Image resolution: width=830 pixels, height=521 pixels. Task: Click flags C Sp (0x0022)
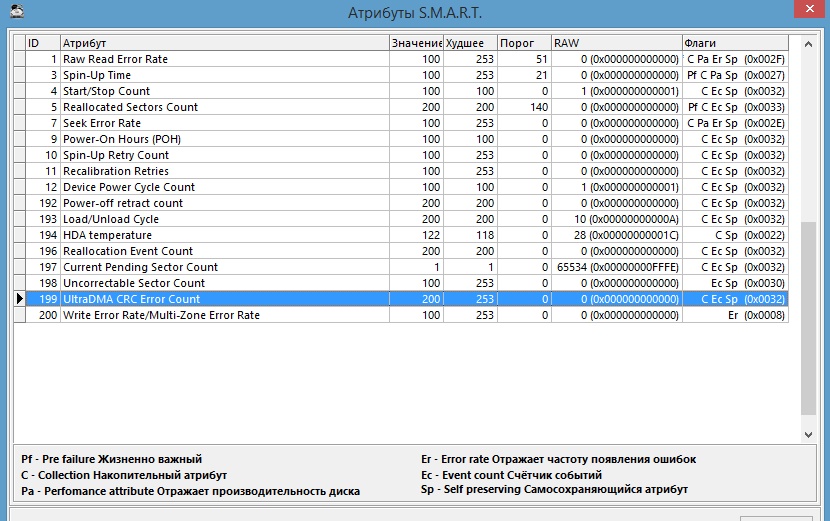(750, 235)
